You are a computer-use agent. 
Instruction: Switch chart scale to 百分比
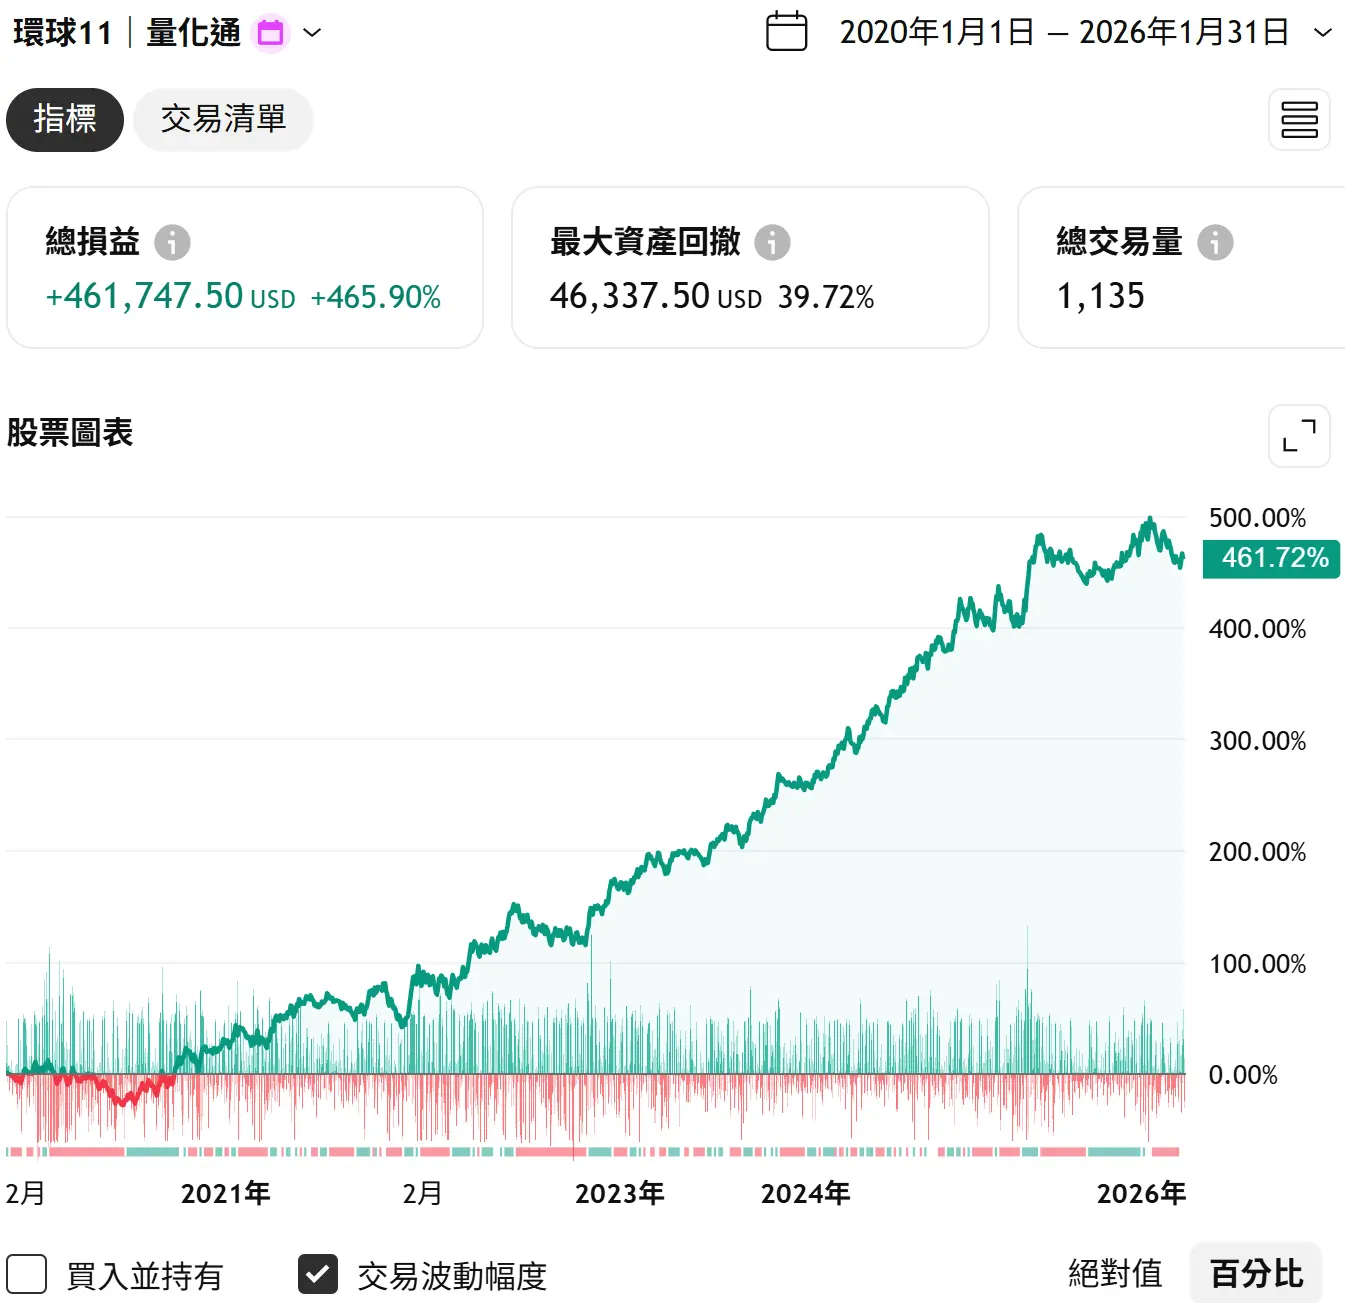1256,1274
